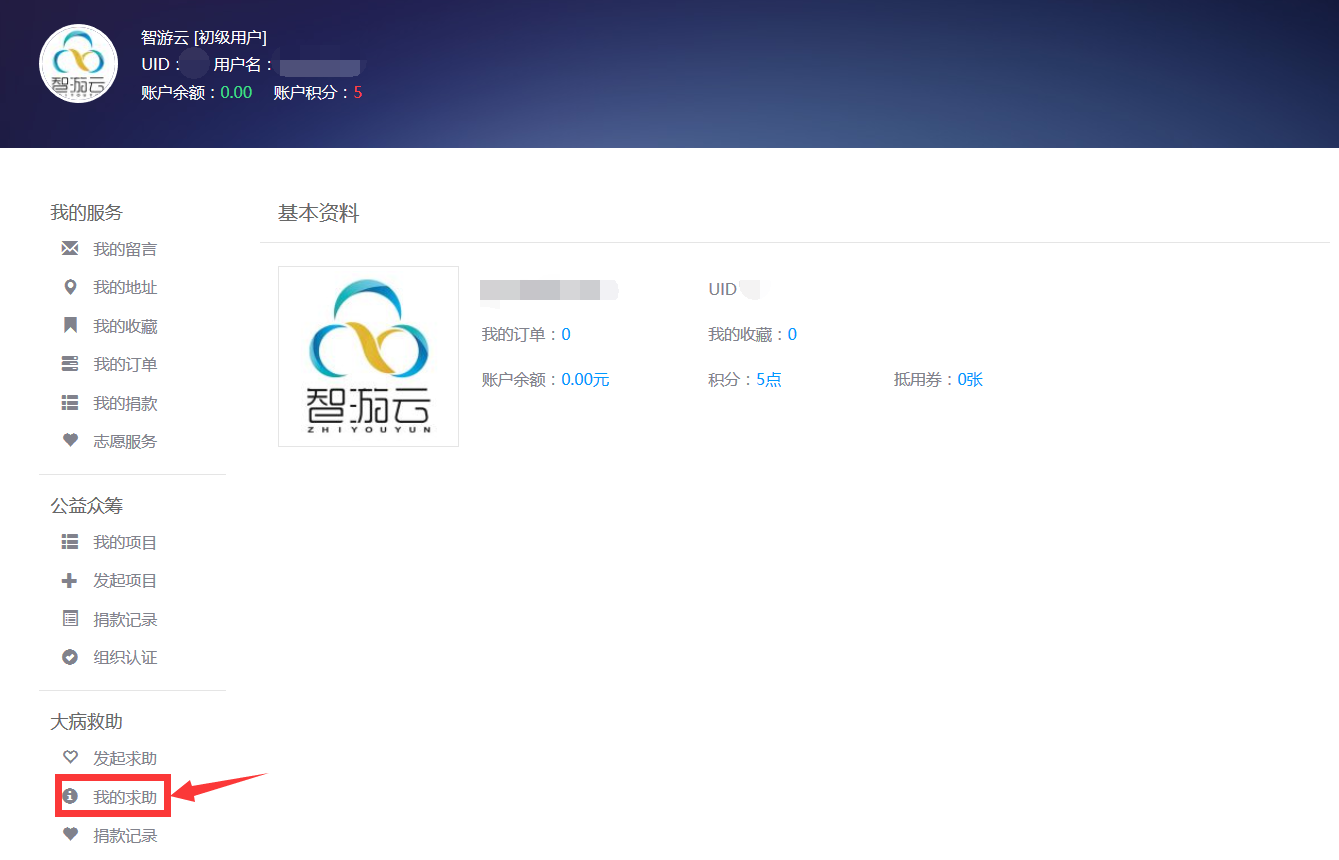Go to 组织认证 page

point(125,657)
